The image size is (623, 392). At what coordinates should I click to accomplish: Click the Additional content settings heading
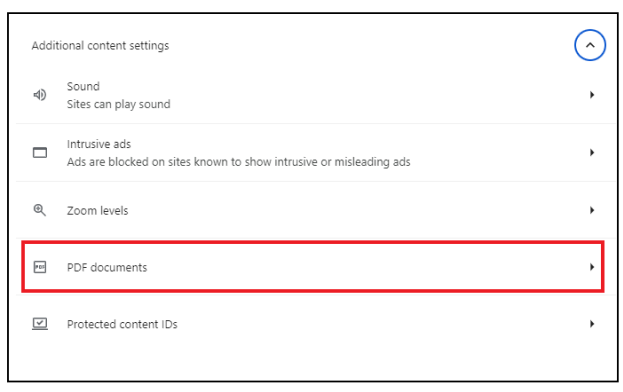pyautogui.click(x=101, y=46)
